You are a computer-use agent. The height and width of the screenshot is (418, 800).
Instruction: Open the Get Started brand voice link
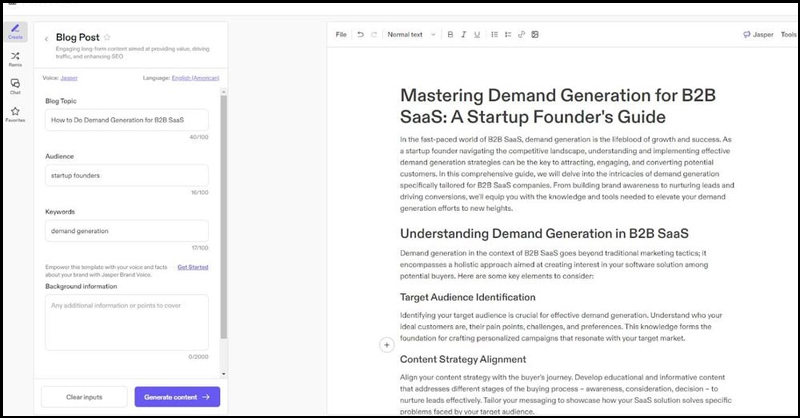pyautogui.click(x=193, y=267)
